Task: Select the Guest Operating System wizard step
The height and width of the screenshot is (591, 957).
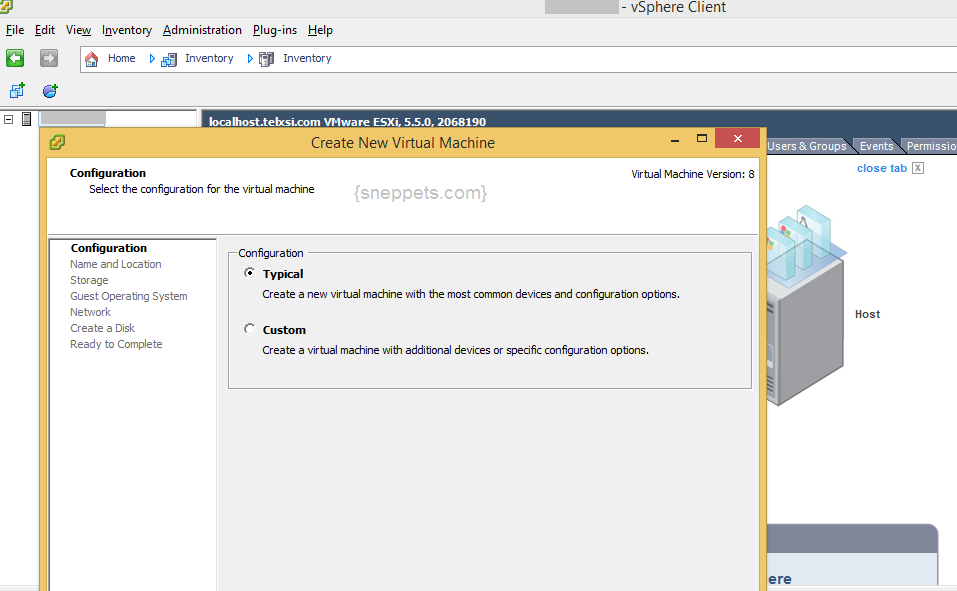Action: coord(129,296)
